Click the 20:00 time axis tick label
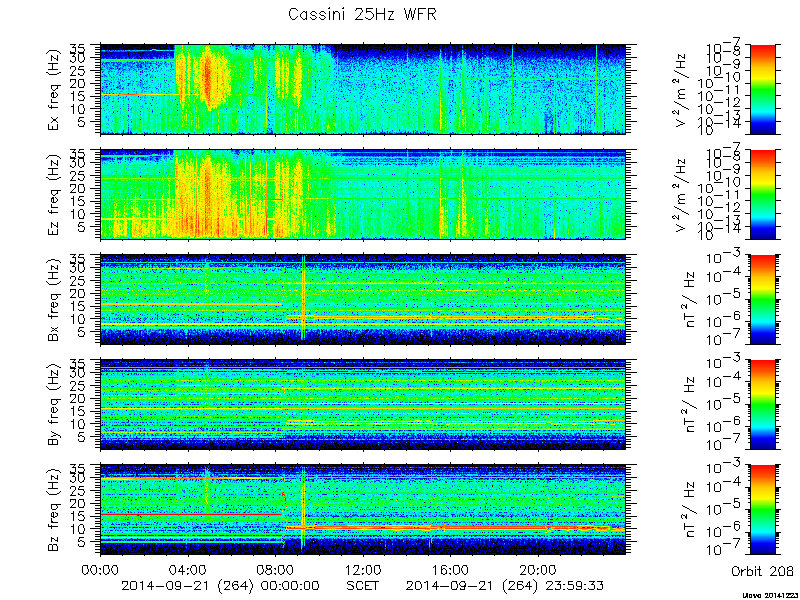 point(538,570)
